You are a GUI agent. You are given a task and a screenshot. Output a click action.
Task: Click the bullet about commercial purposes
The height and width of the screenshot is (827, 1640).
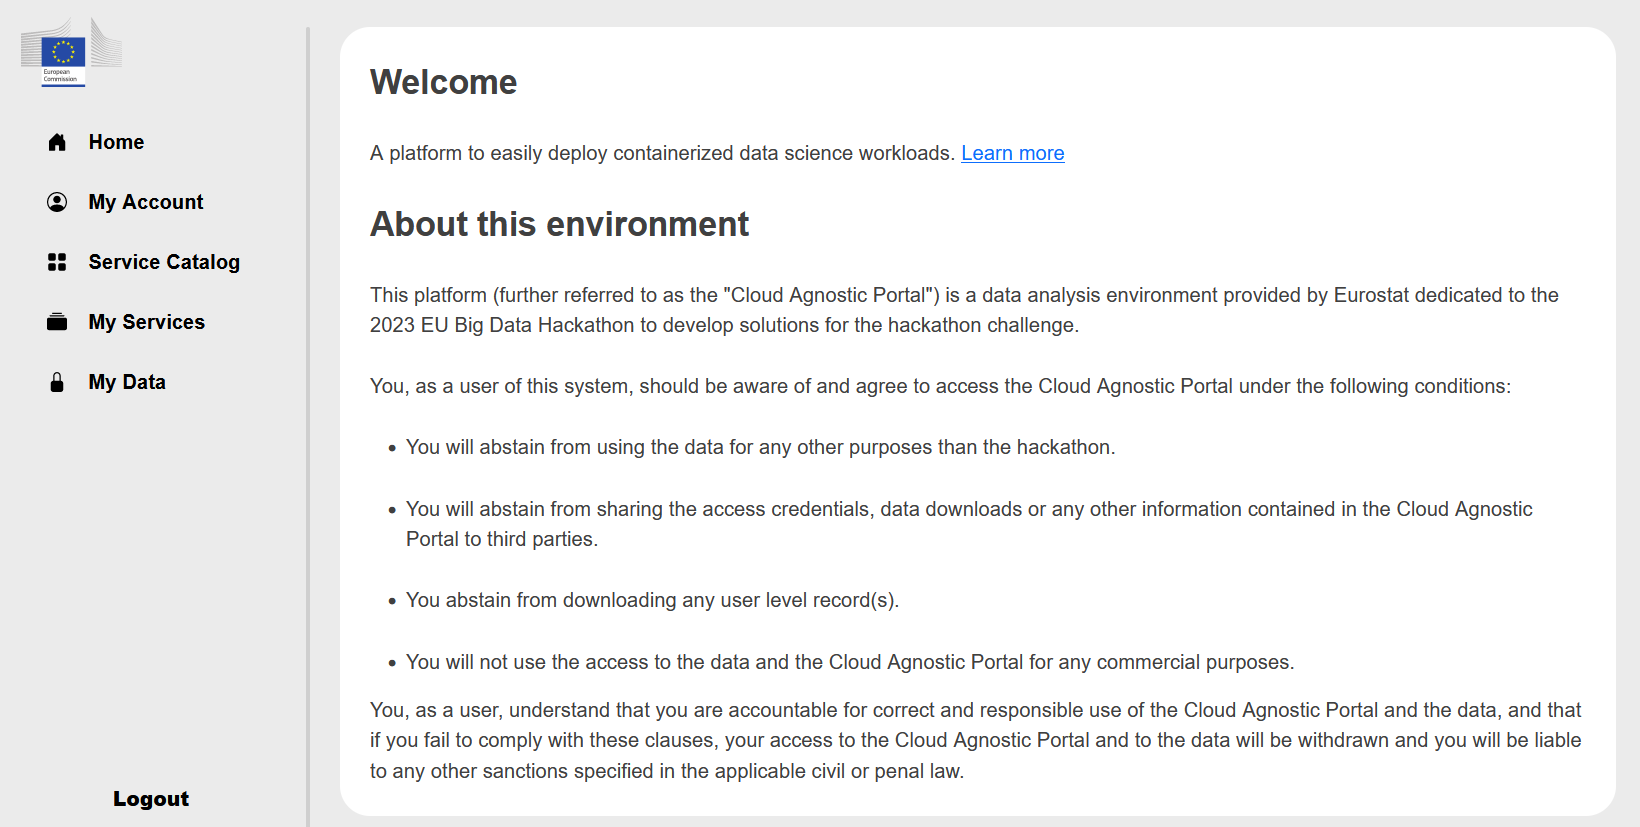coord(850,662)
